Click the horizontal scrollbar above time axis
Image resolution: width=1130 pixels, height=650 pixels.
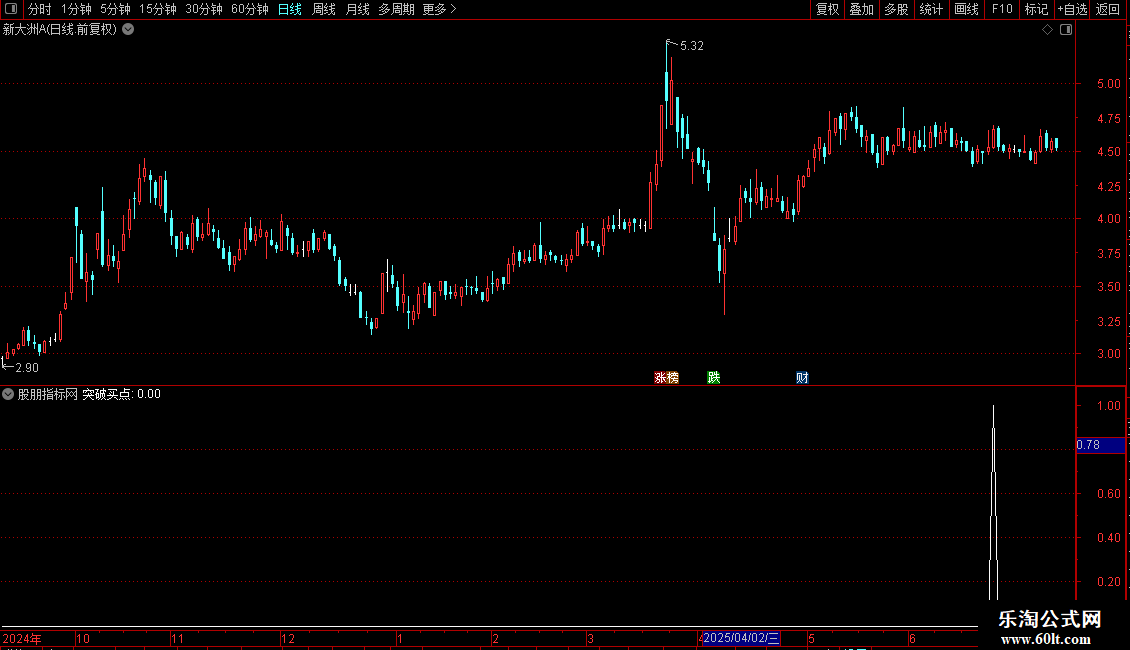coord(489,627)
